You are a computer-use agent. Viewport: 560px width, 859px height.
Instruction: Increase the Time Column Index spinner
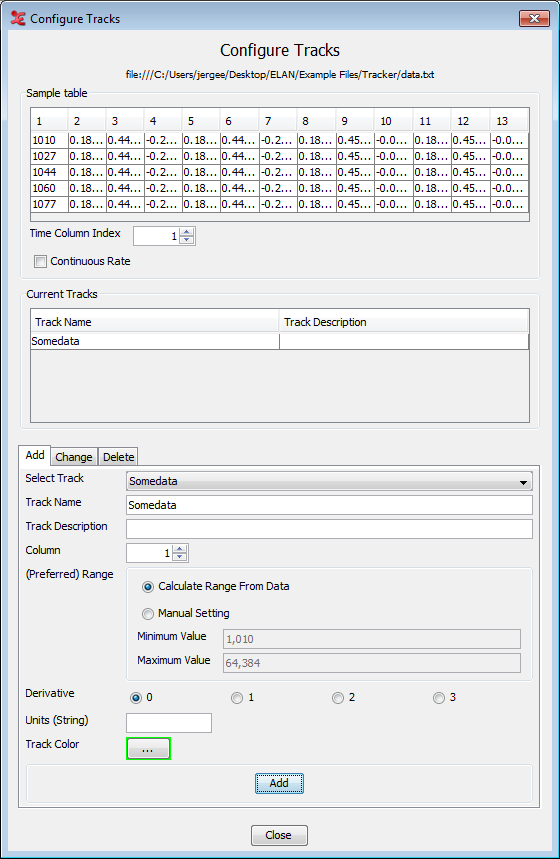[x=187, y=232]
